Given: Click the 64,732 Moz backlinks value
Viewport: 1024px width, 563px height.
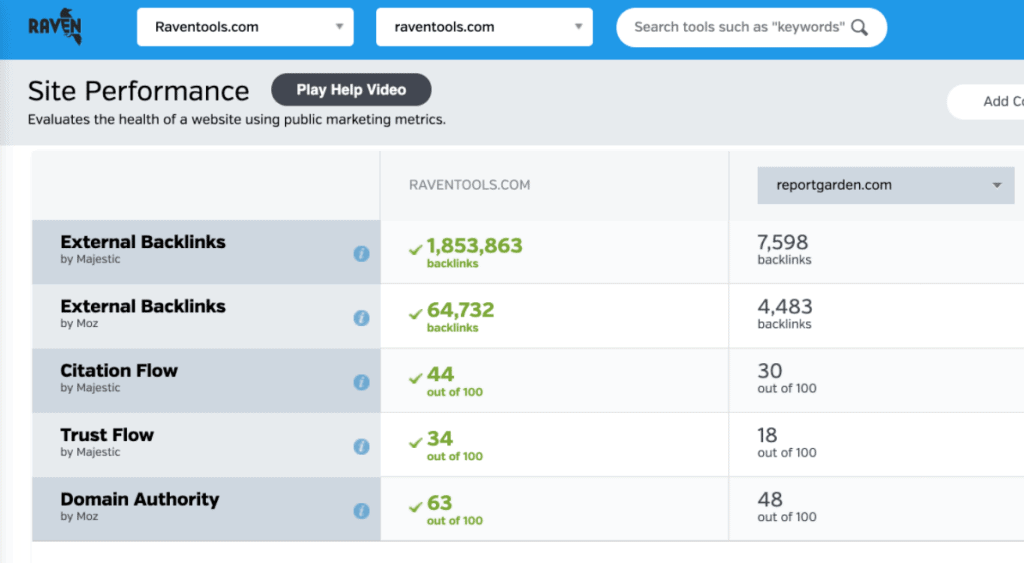Looking at the screenshot, I should pos(460,311).
